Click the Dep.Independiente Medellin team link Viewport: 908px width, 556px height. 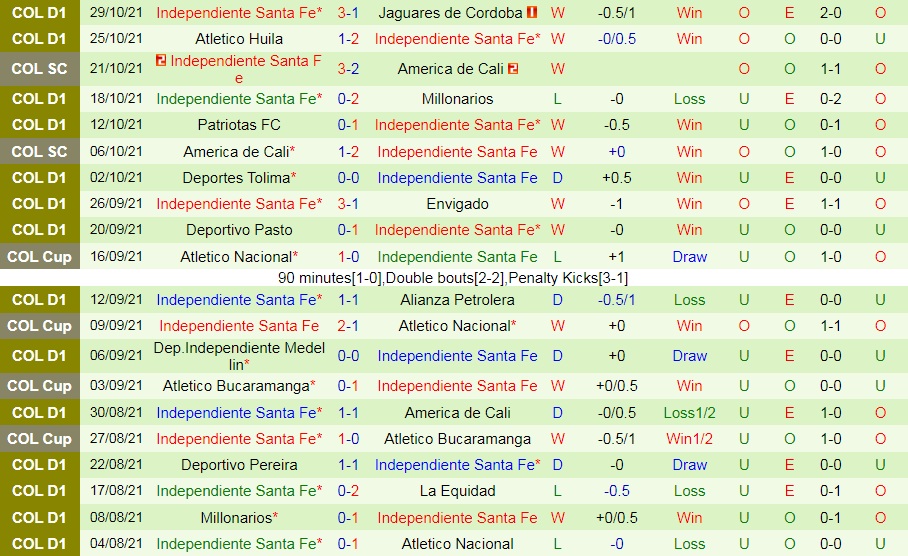(239, 356)
